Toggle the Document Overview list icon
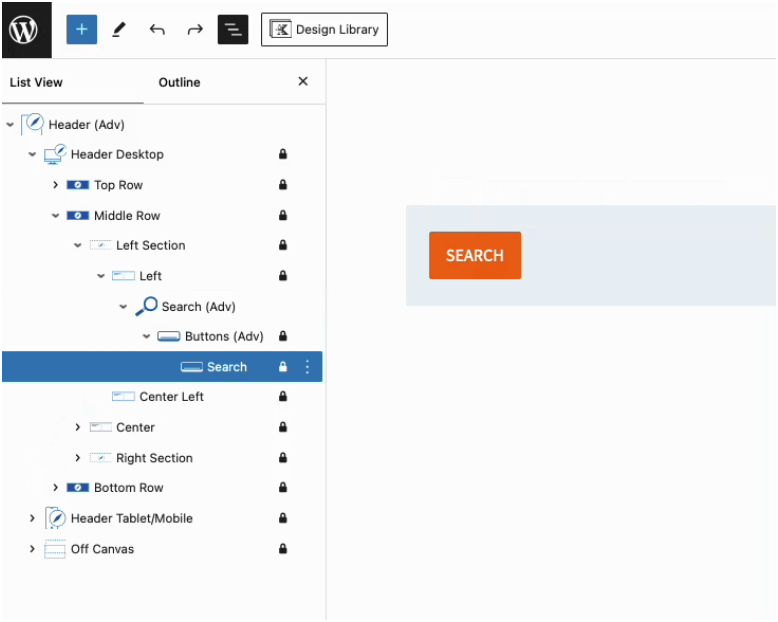Screen dimensions: 778x622 233,29
